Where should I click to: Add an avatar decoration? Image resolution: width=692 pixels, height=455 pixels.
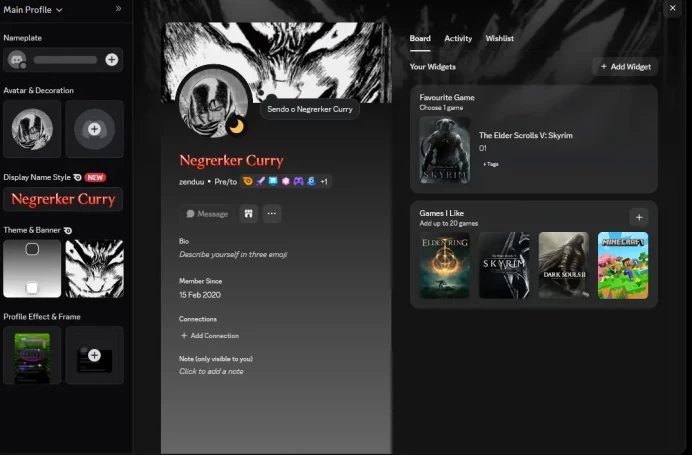click(x=94, y=129)
